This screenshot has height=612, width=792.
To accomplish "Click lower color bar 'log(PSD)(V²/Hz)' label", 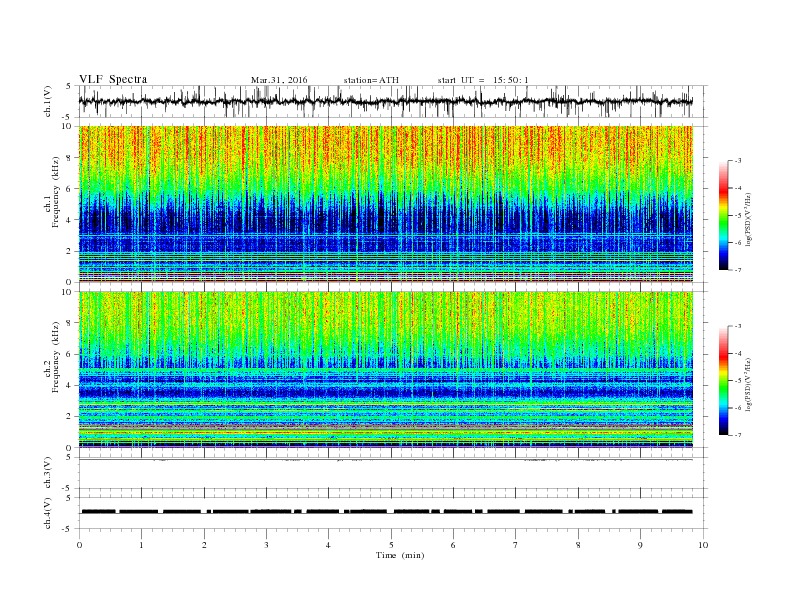I will pos(749,383).
